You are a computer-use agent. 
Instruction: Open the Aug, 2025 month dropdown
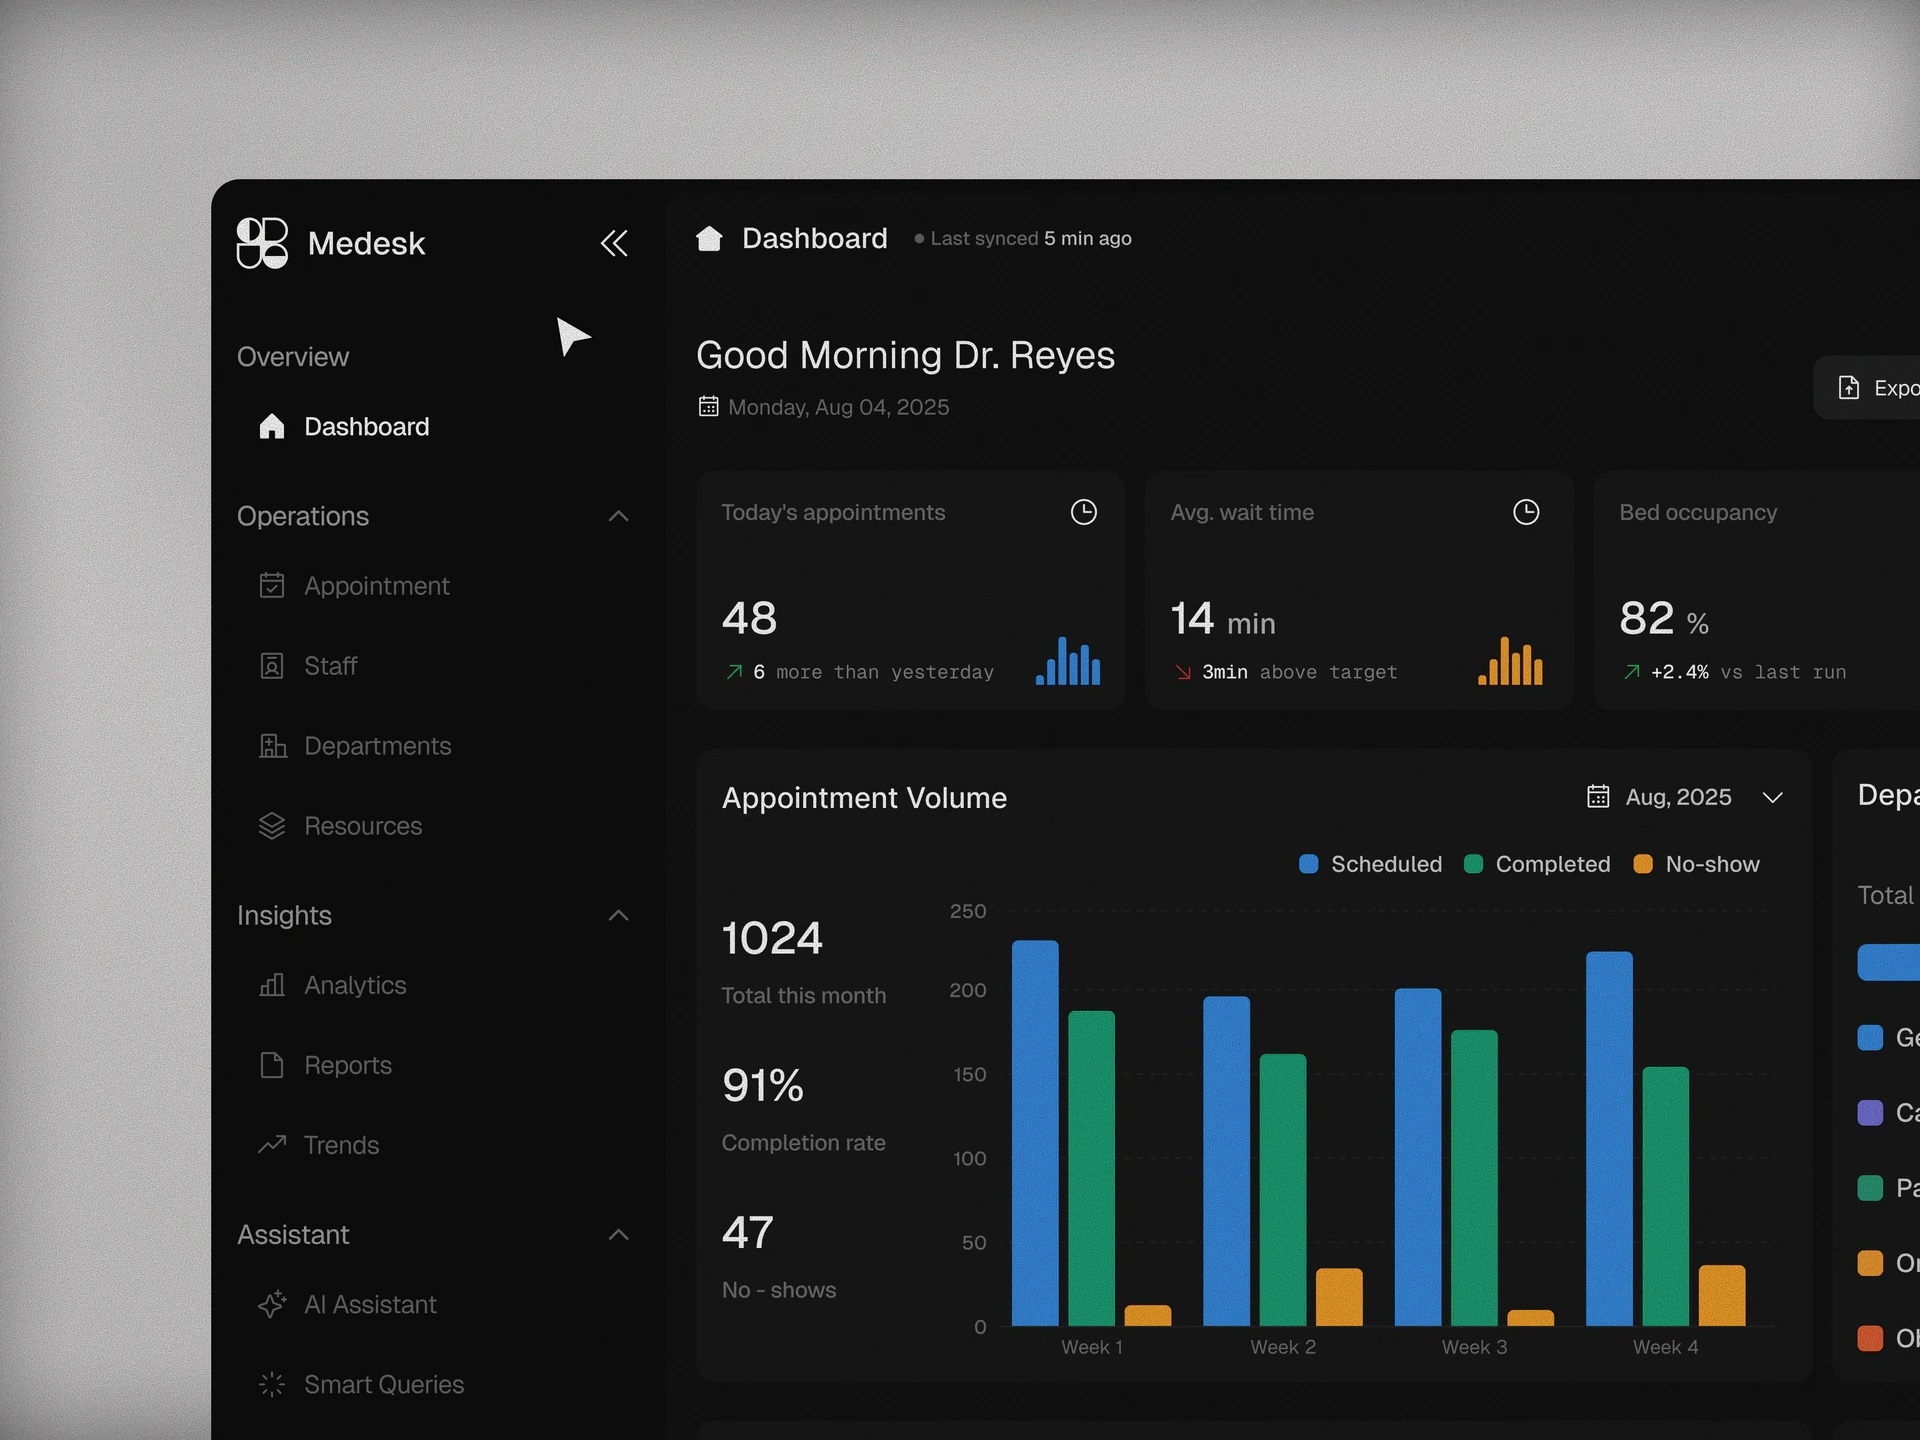(x=1685, y=797)
